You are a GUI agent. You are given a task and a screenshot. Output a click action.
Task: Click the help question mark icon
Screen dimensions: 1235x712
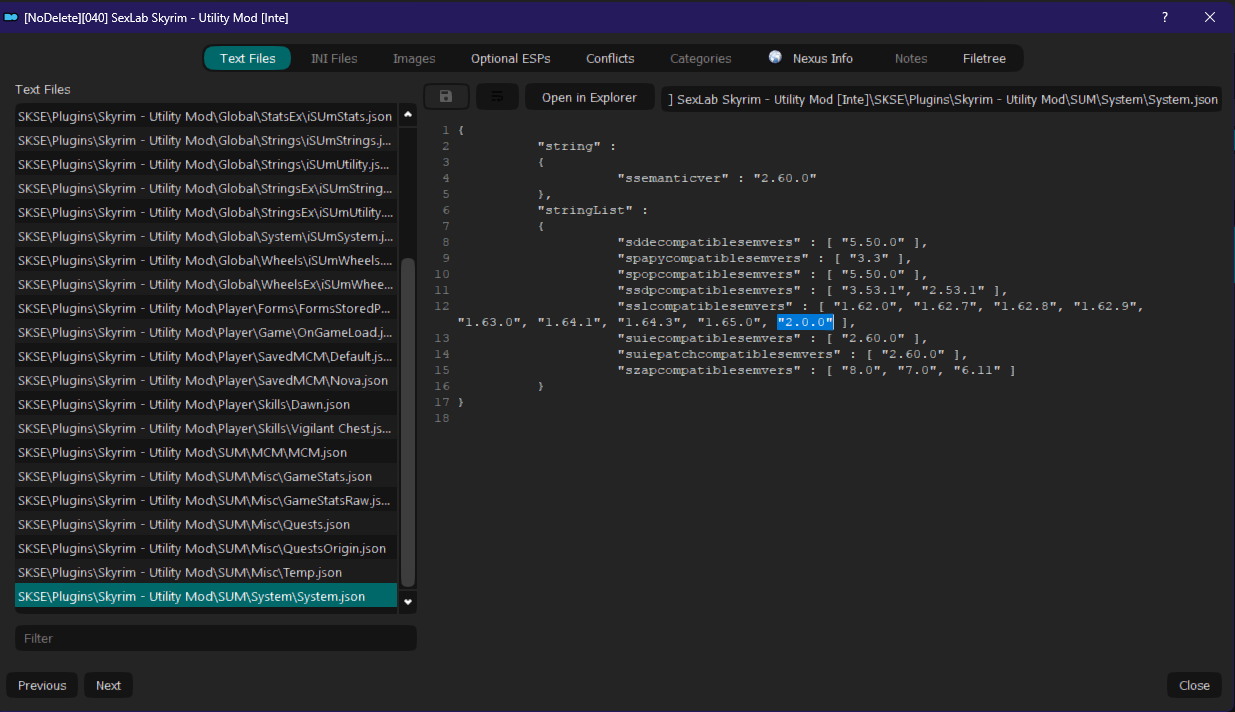click(x=1164, y=17)
